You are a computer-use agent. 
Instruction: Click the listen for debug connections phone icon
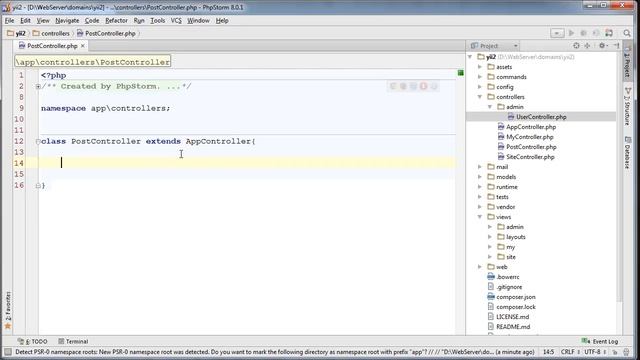click(609, 33)
